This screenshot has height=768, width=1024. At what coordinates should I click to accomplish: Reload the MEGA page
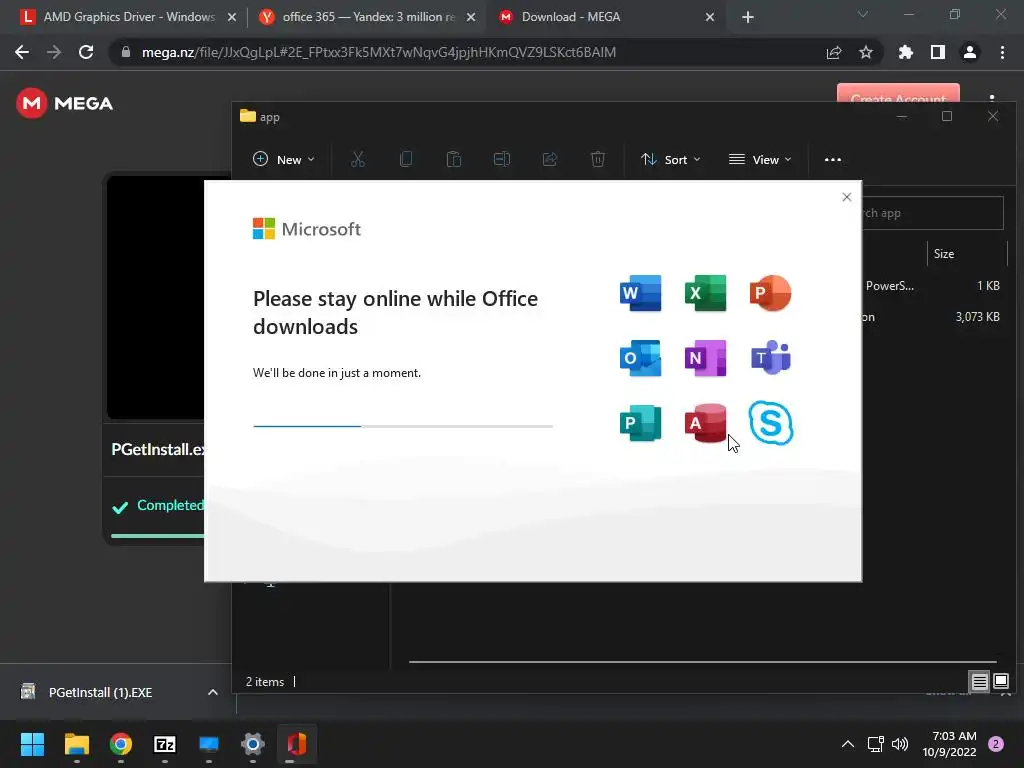86,52
